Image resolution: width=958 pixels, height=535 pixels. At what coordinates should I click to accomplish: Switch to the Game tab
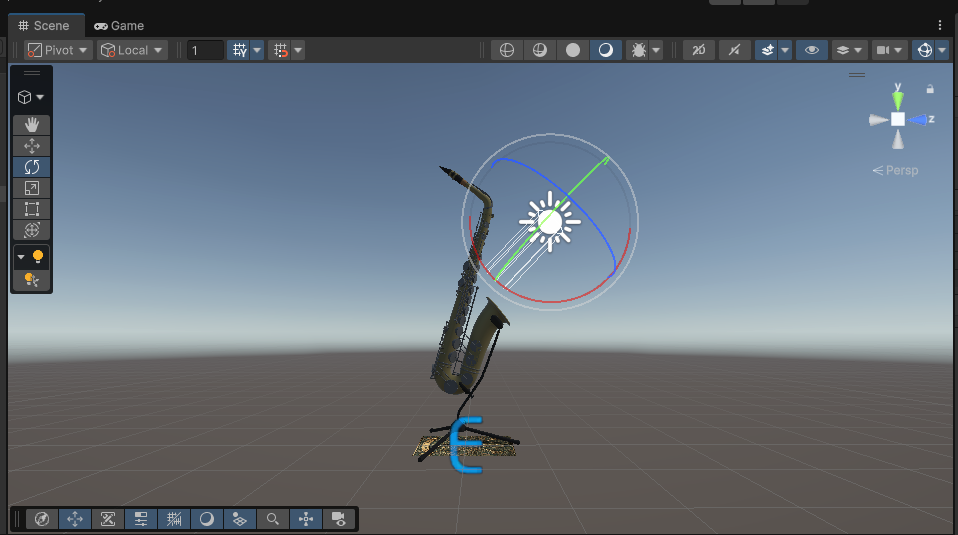[x=119, y=26]
